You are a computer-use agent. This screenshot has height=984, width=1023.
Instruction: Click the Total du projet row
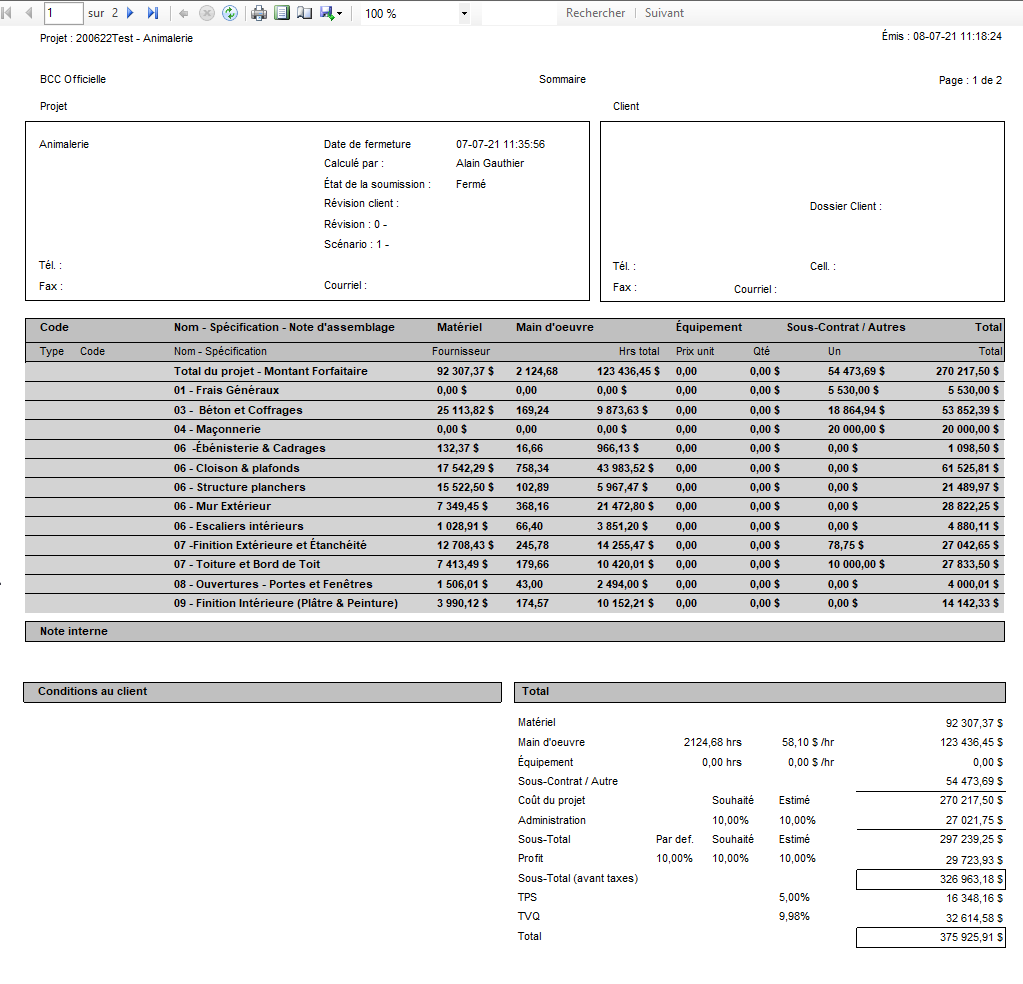pyautogui.click(x=270, y=371)
